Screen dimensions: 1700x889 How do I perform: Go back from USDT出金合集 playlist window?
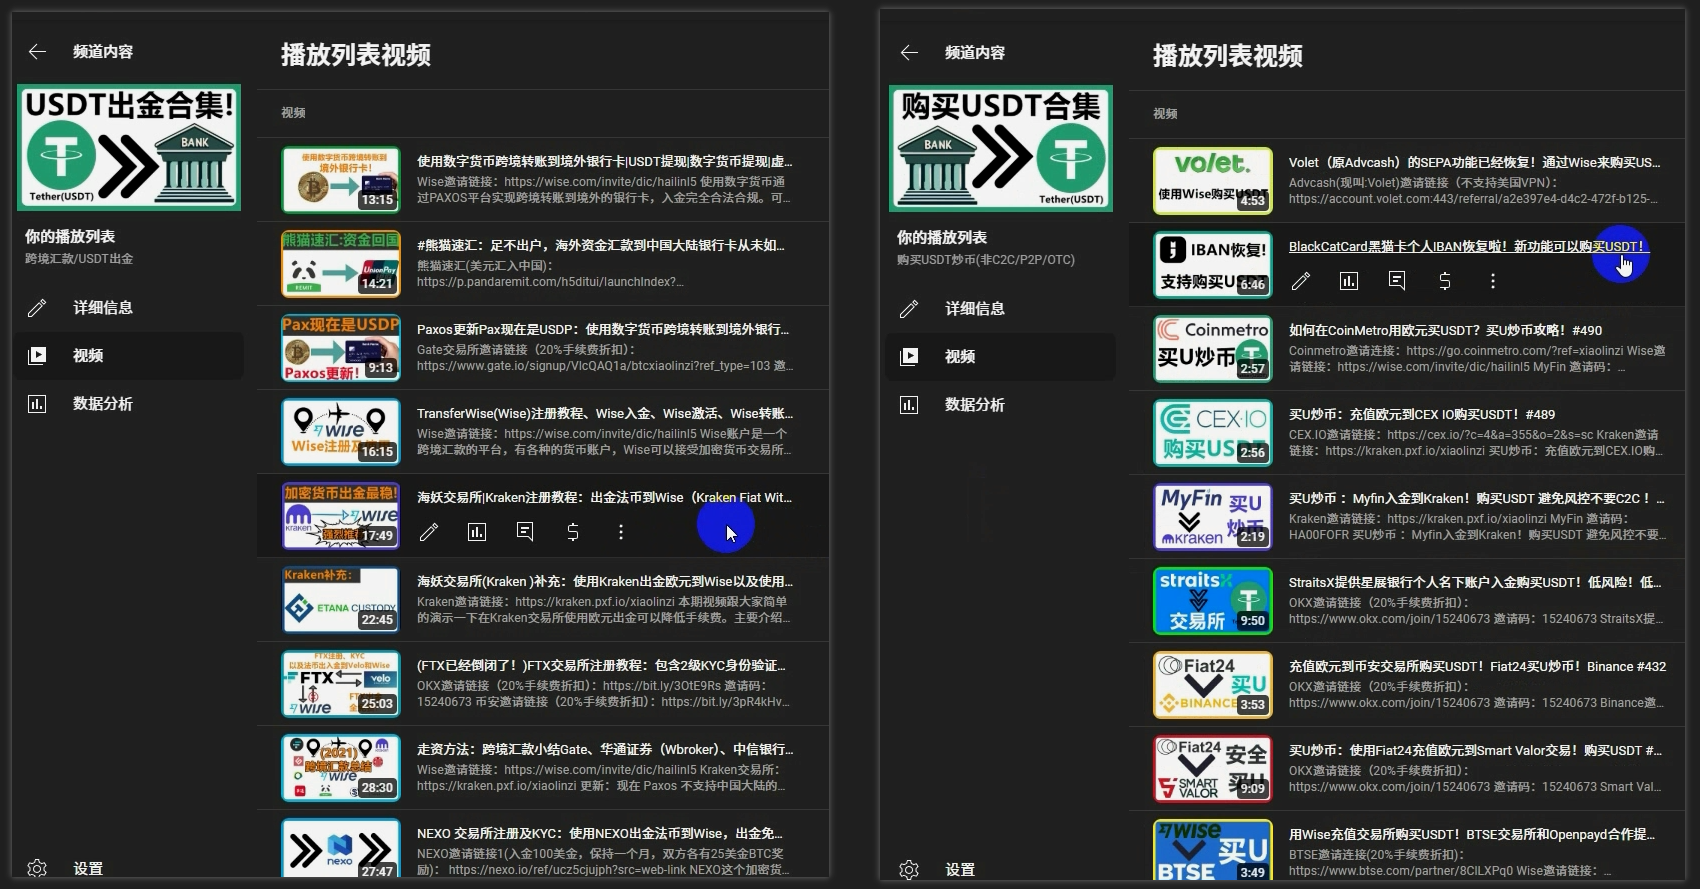pyautogui.click(x=38, y=52)
